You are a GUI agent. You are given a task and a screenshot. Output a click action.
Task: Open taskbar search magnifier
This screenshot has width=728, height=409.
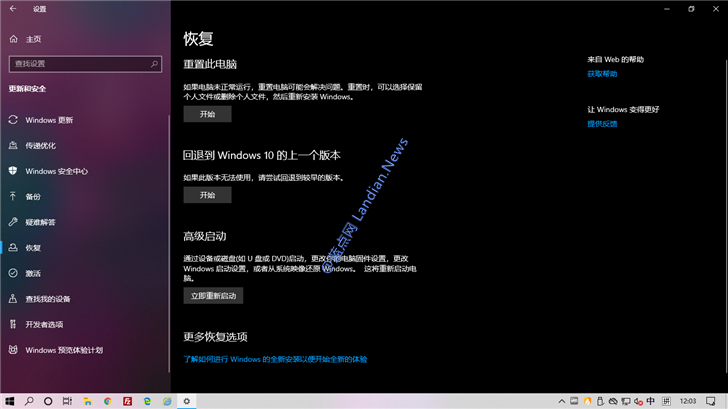(x=29, y=401)
